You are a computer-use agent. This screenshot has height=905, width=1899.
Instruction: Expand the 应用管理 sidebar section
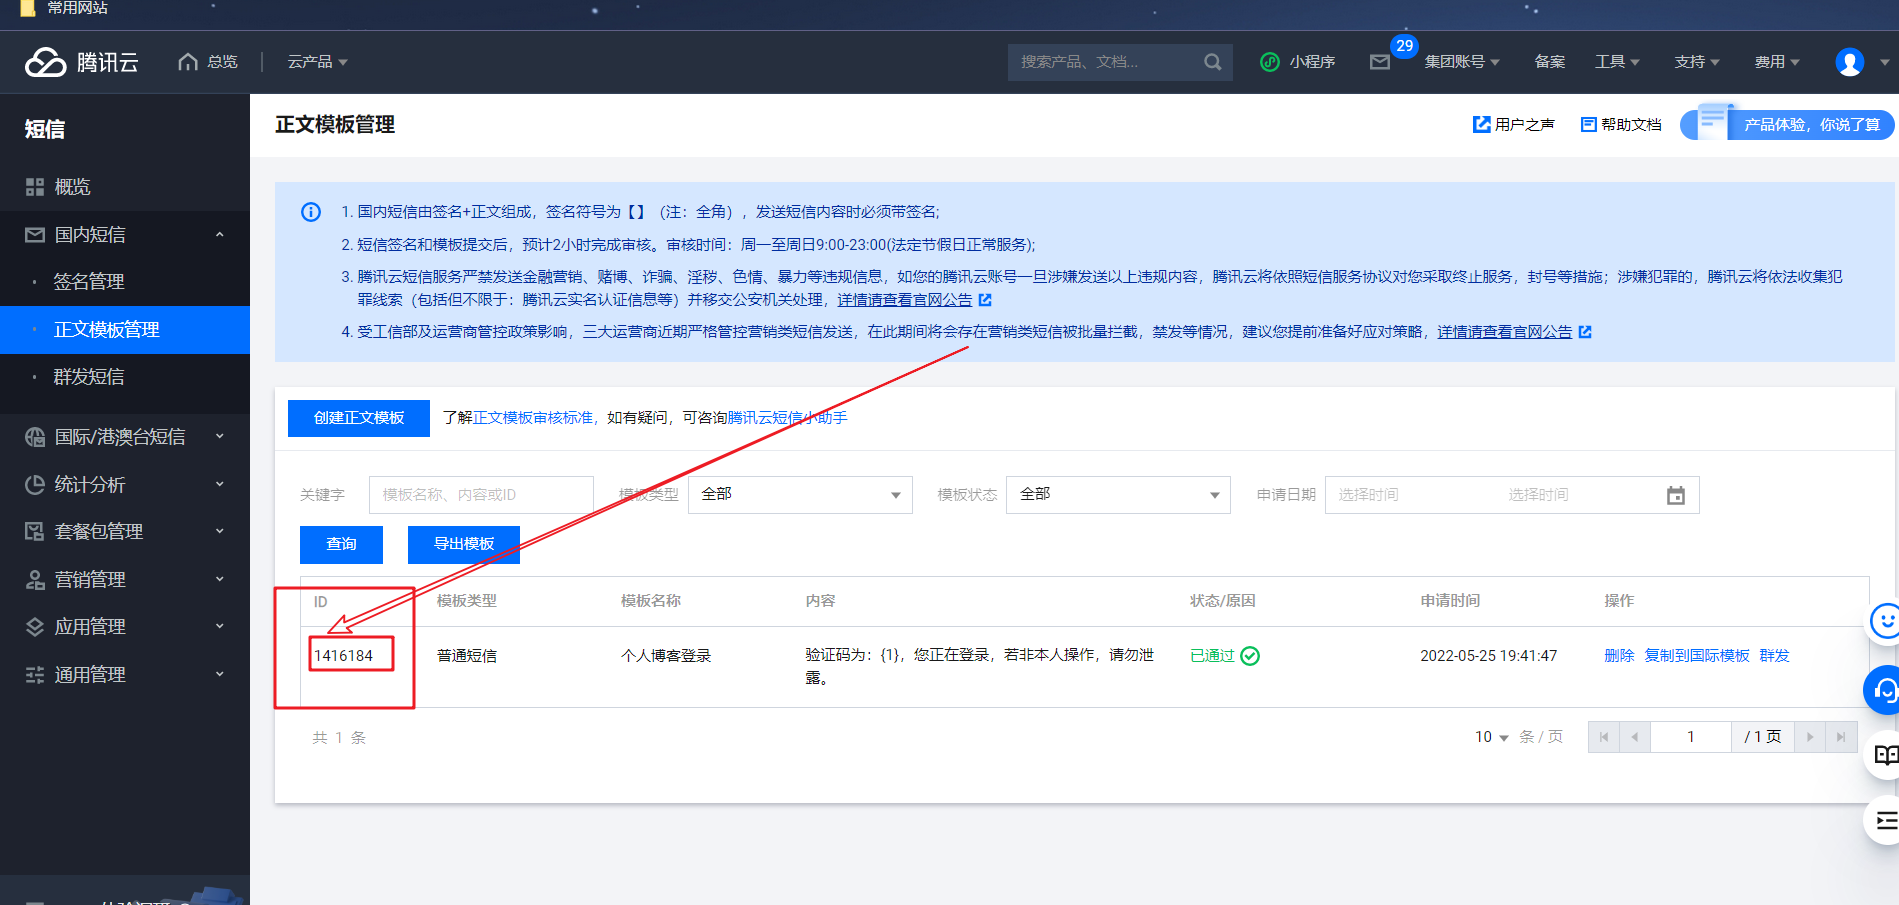[x=125, y=627]
